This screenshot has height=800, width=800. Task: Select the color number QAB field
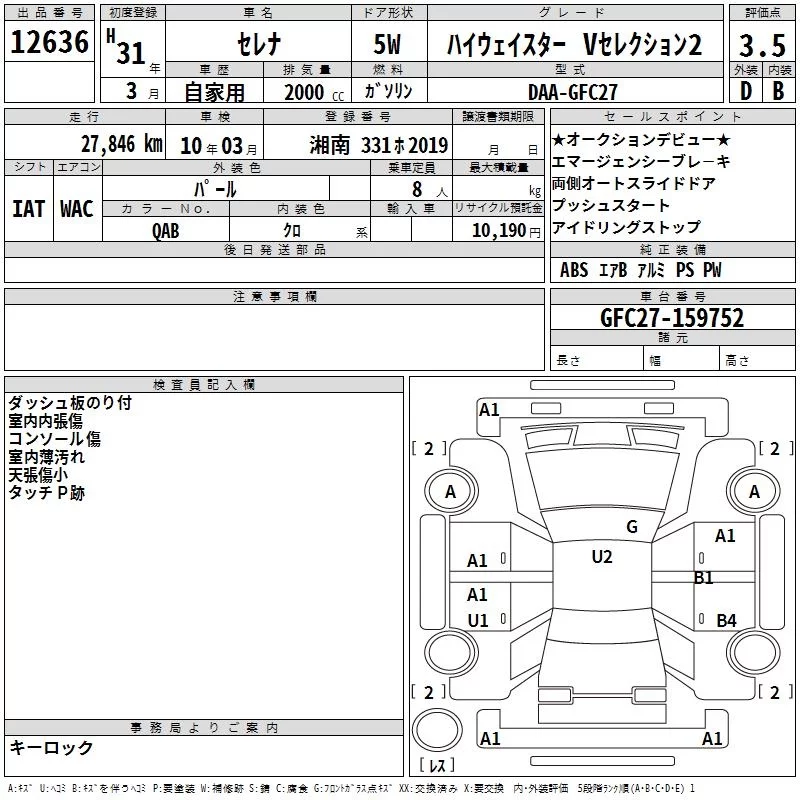pos(166,231)
